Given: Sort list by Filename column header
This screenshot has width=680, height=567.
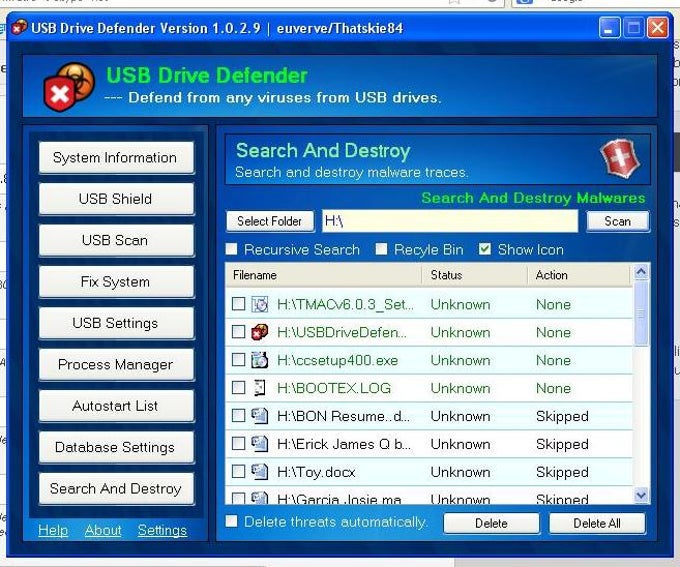Looking at the screenshot, I should [323, 275].
